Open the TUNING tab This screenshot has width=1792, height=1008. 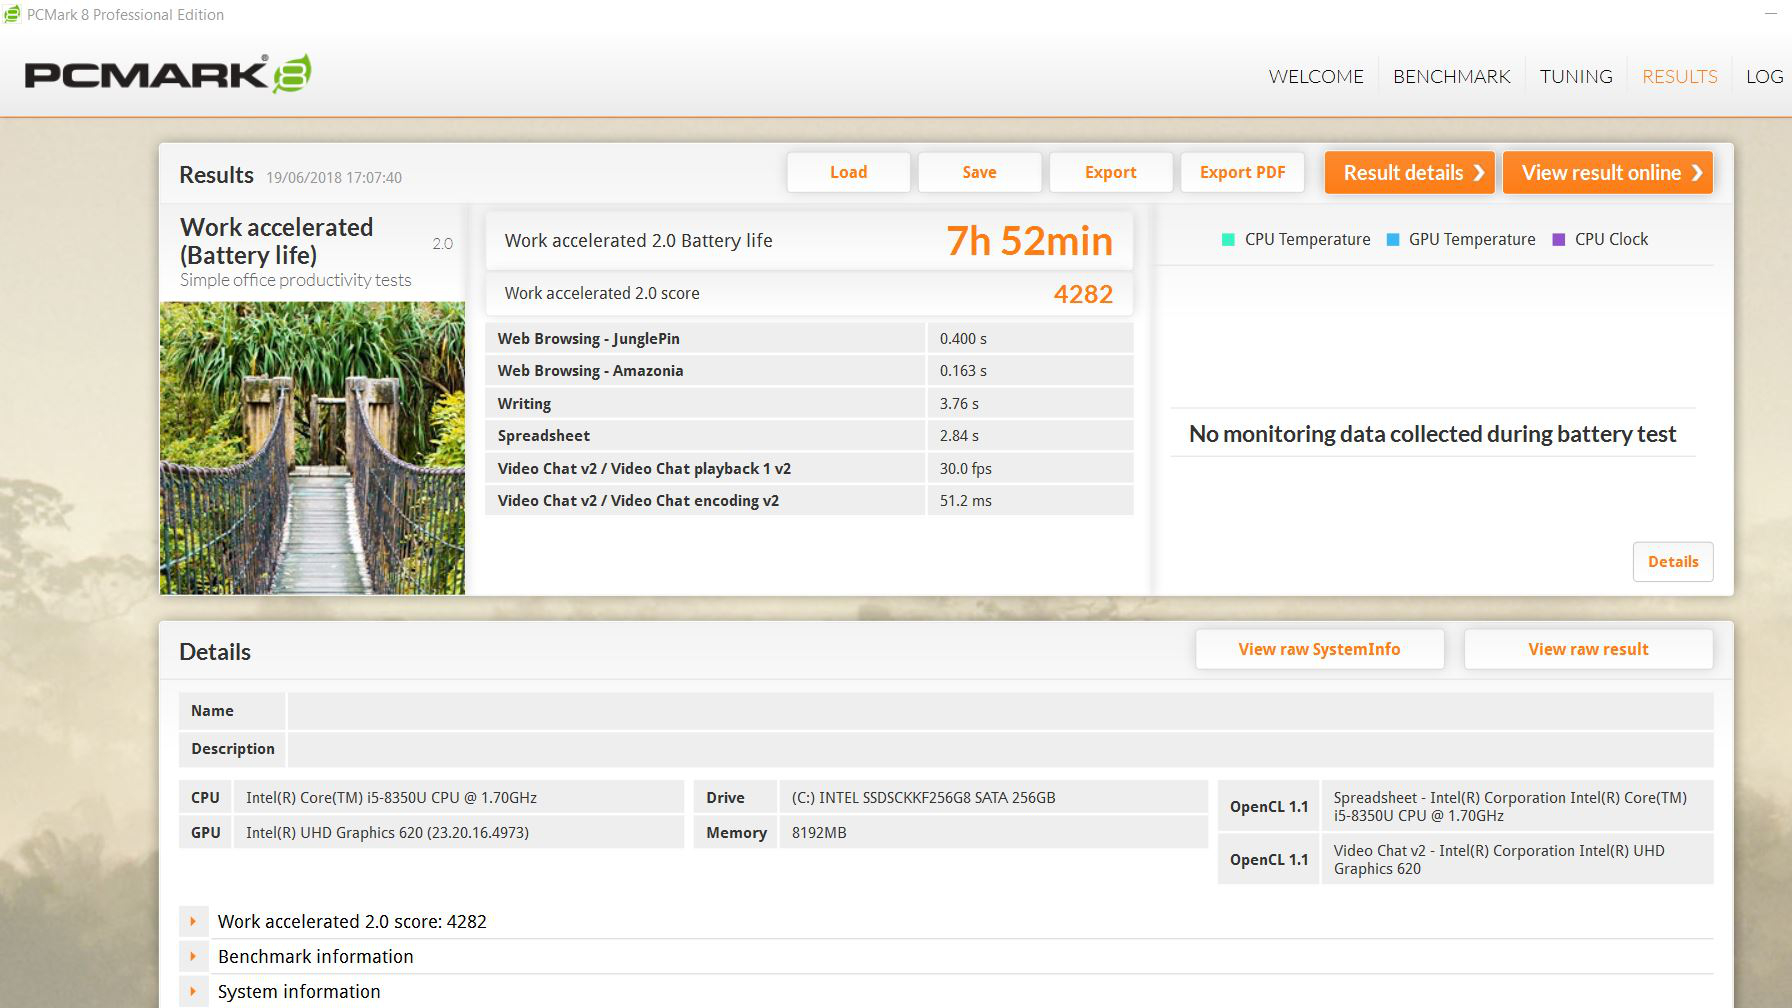[x=1576, y=76]
